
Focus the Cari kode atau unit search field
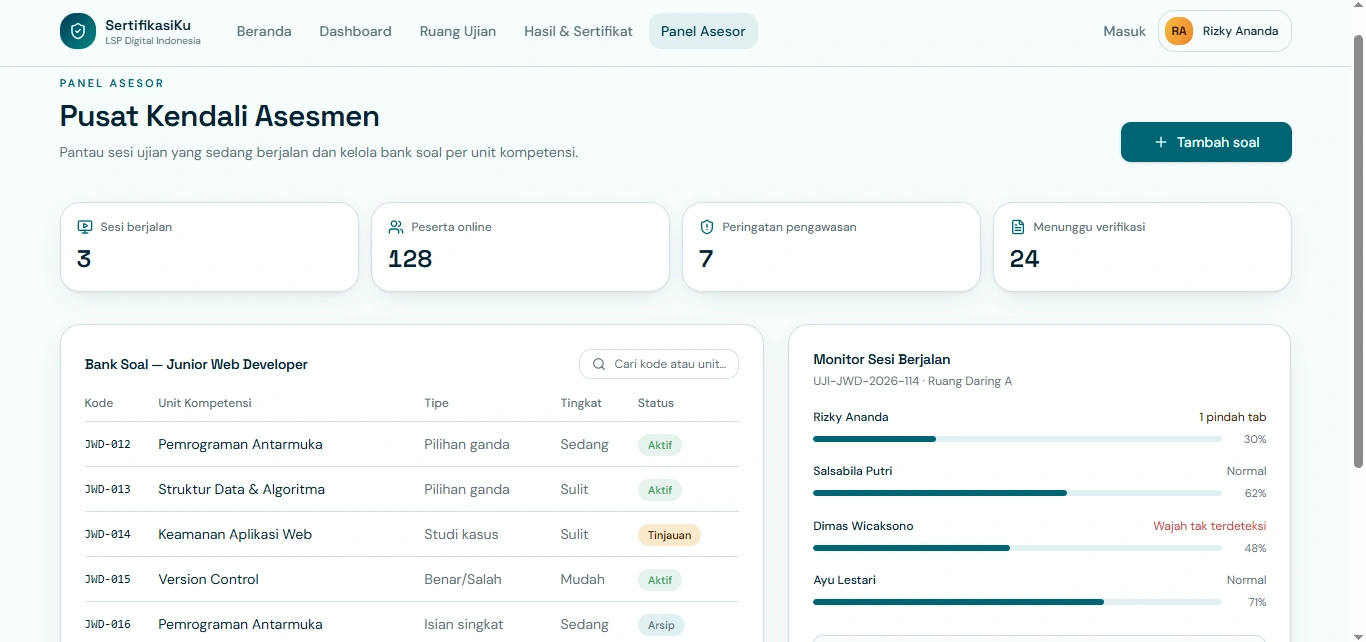point(659,364)
